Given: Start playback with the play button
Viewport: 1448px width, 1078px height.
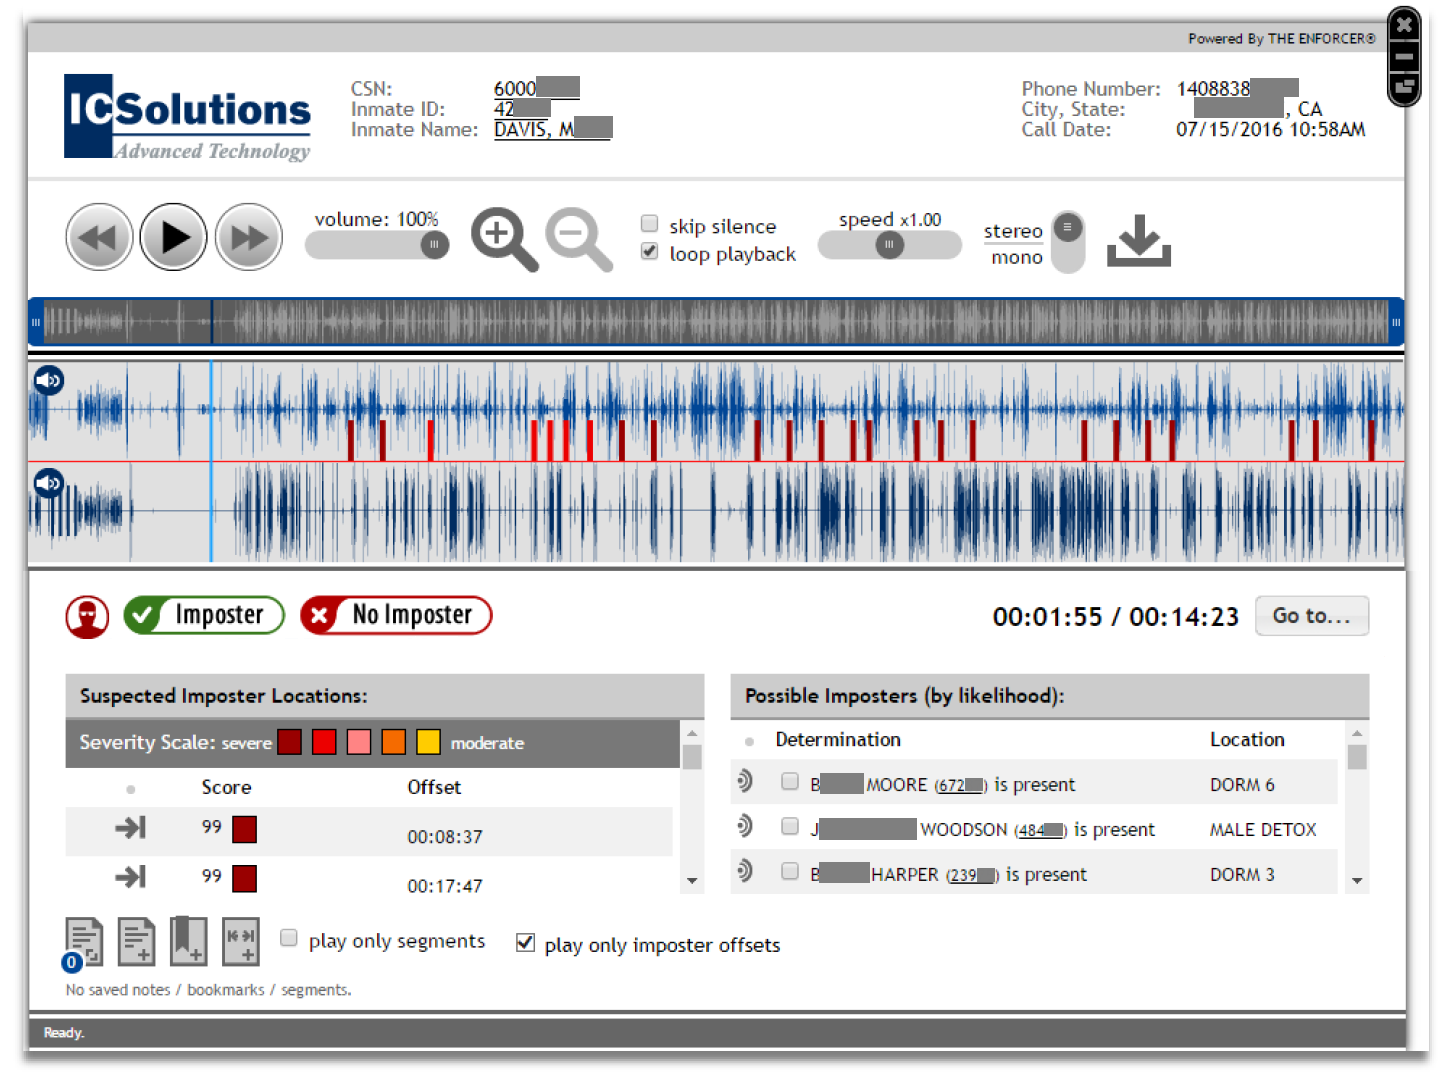Looking at the screenshot, I should (173, 238).
